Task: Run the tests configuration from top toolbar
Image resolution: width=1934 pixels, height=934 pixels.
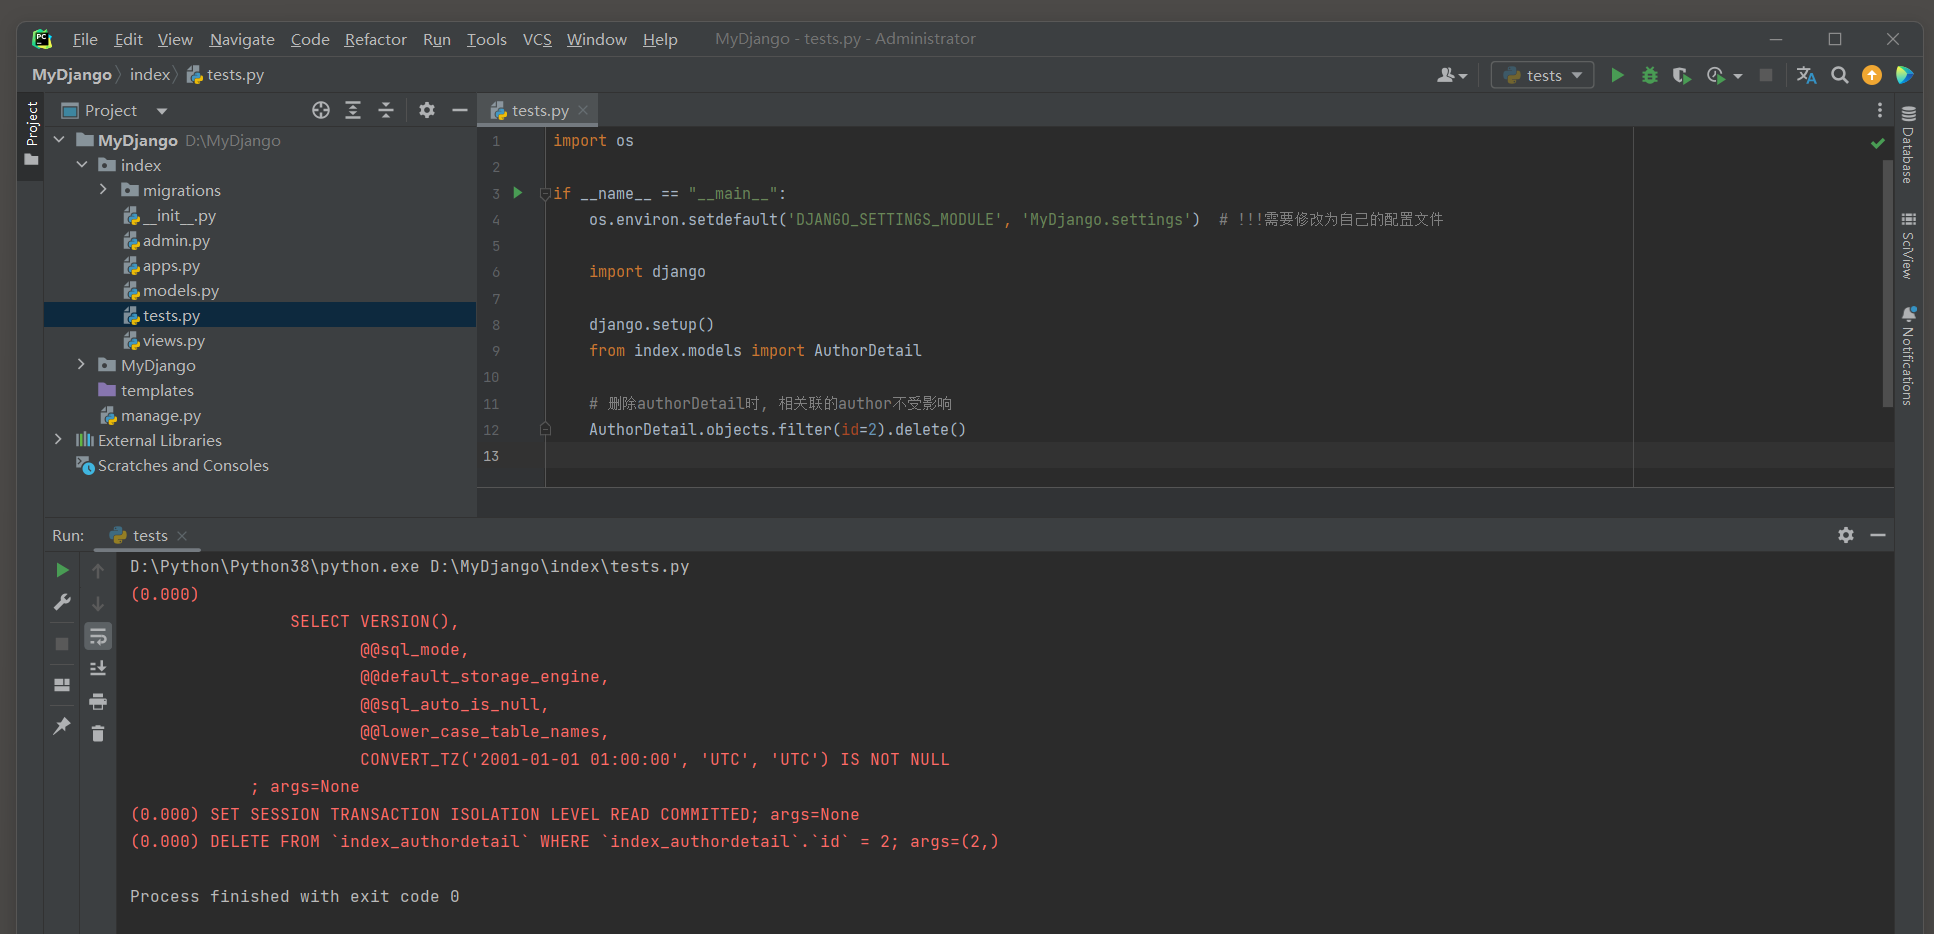Action: pyautogui.click(x=1617, y=75)
